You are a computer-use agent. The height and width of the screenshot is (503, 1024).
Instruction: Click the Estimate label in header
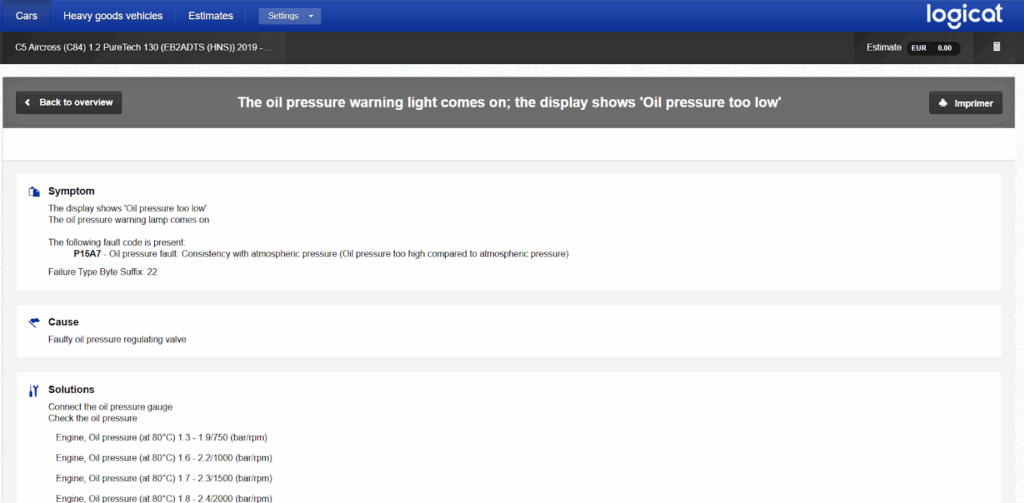(x=883, y=47)
